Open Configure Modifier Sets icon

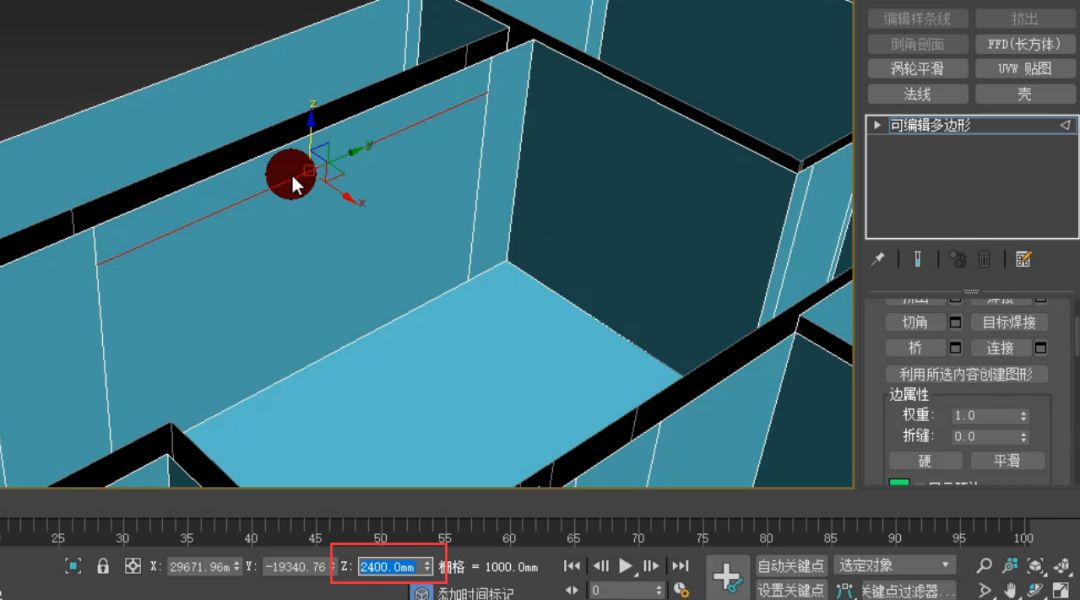click(x=1024, y=259)
